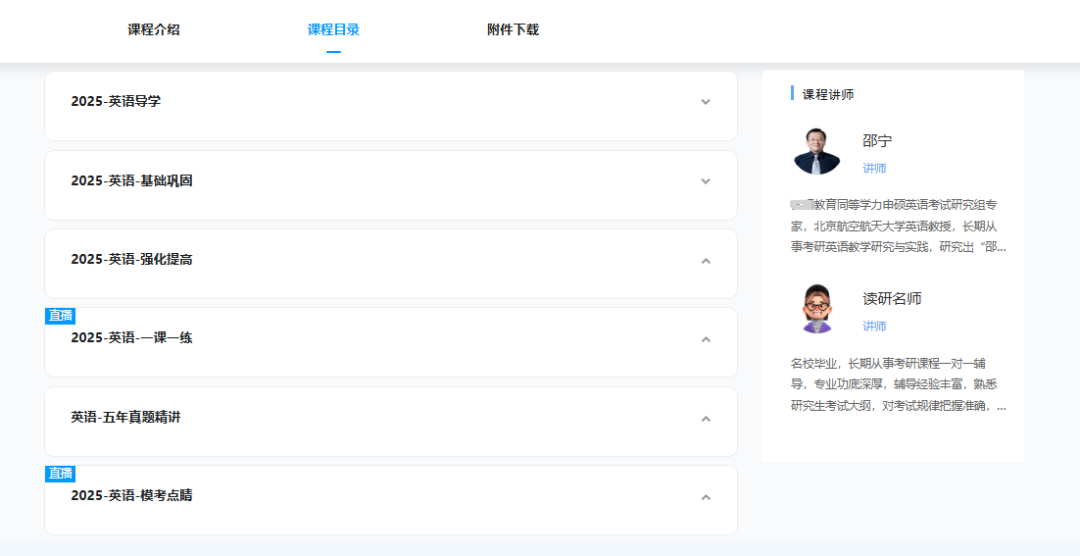Click 直播 badge on 模考点睛 section
The height and width of the screenshot is (556, 1080).
(x=61, y=473)
